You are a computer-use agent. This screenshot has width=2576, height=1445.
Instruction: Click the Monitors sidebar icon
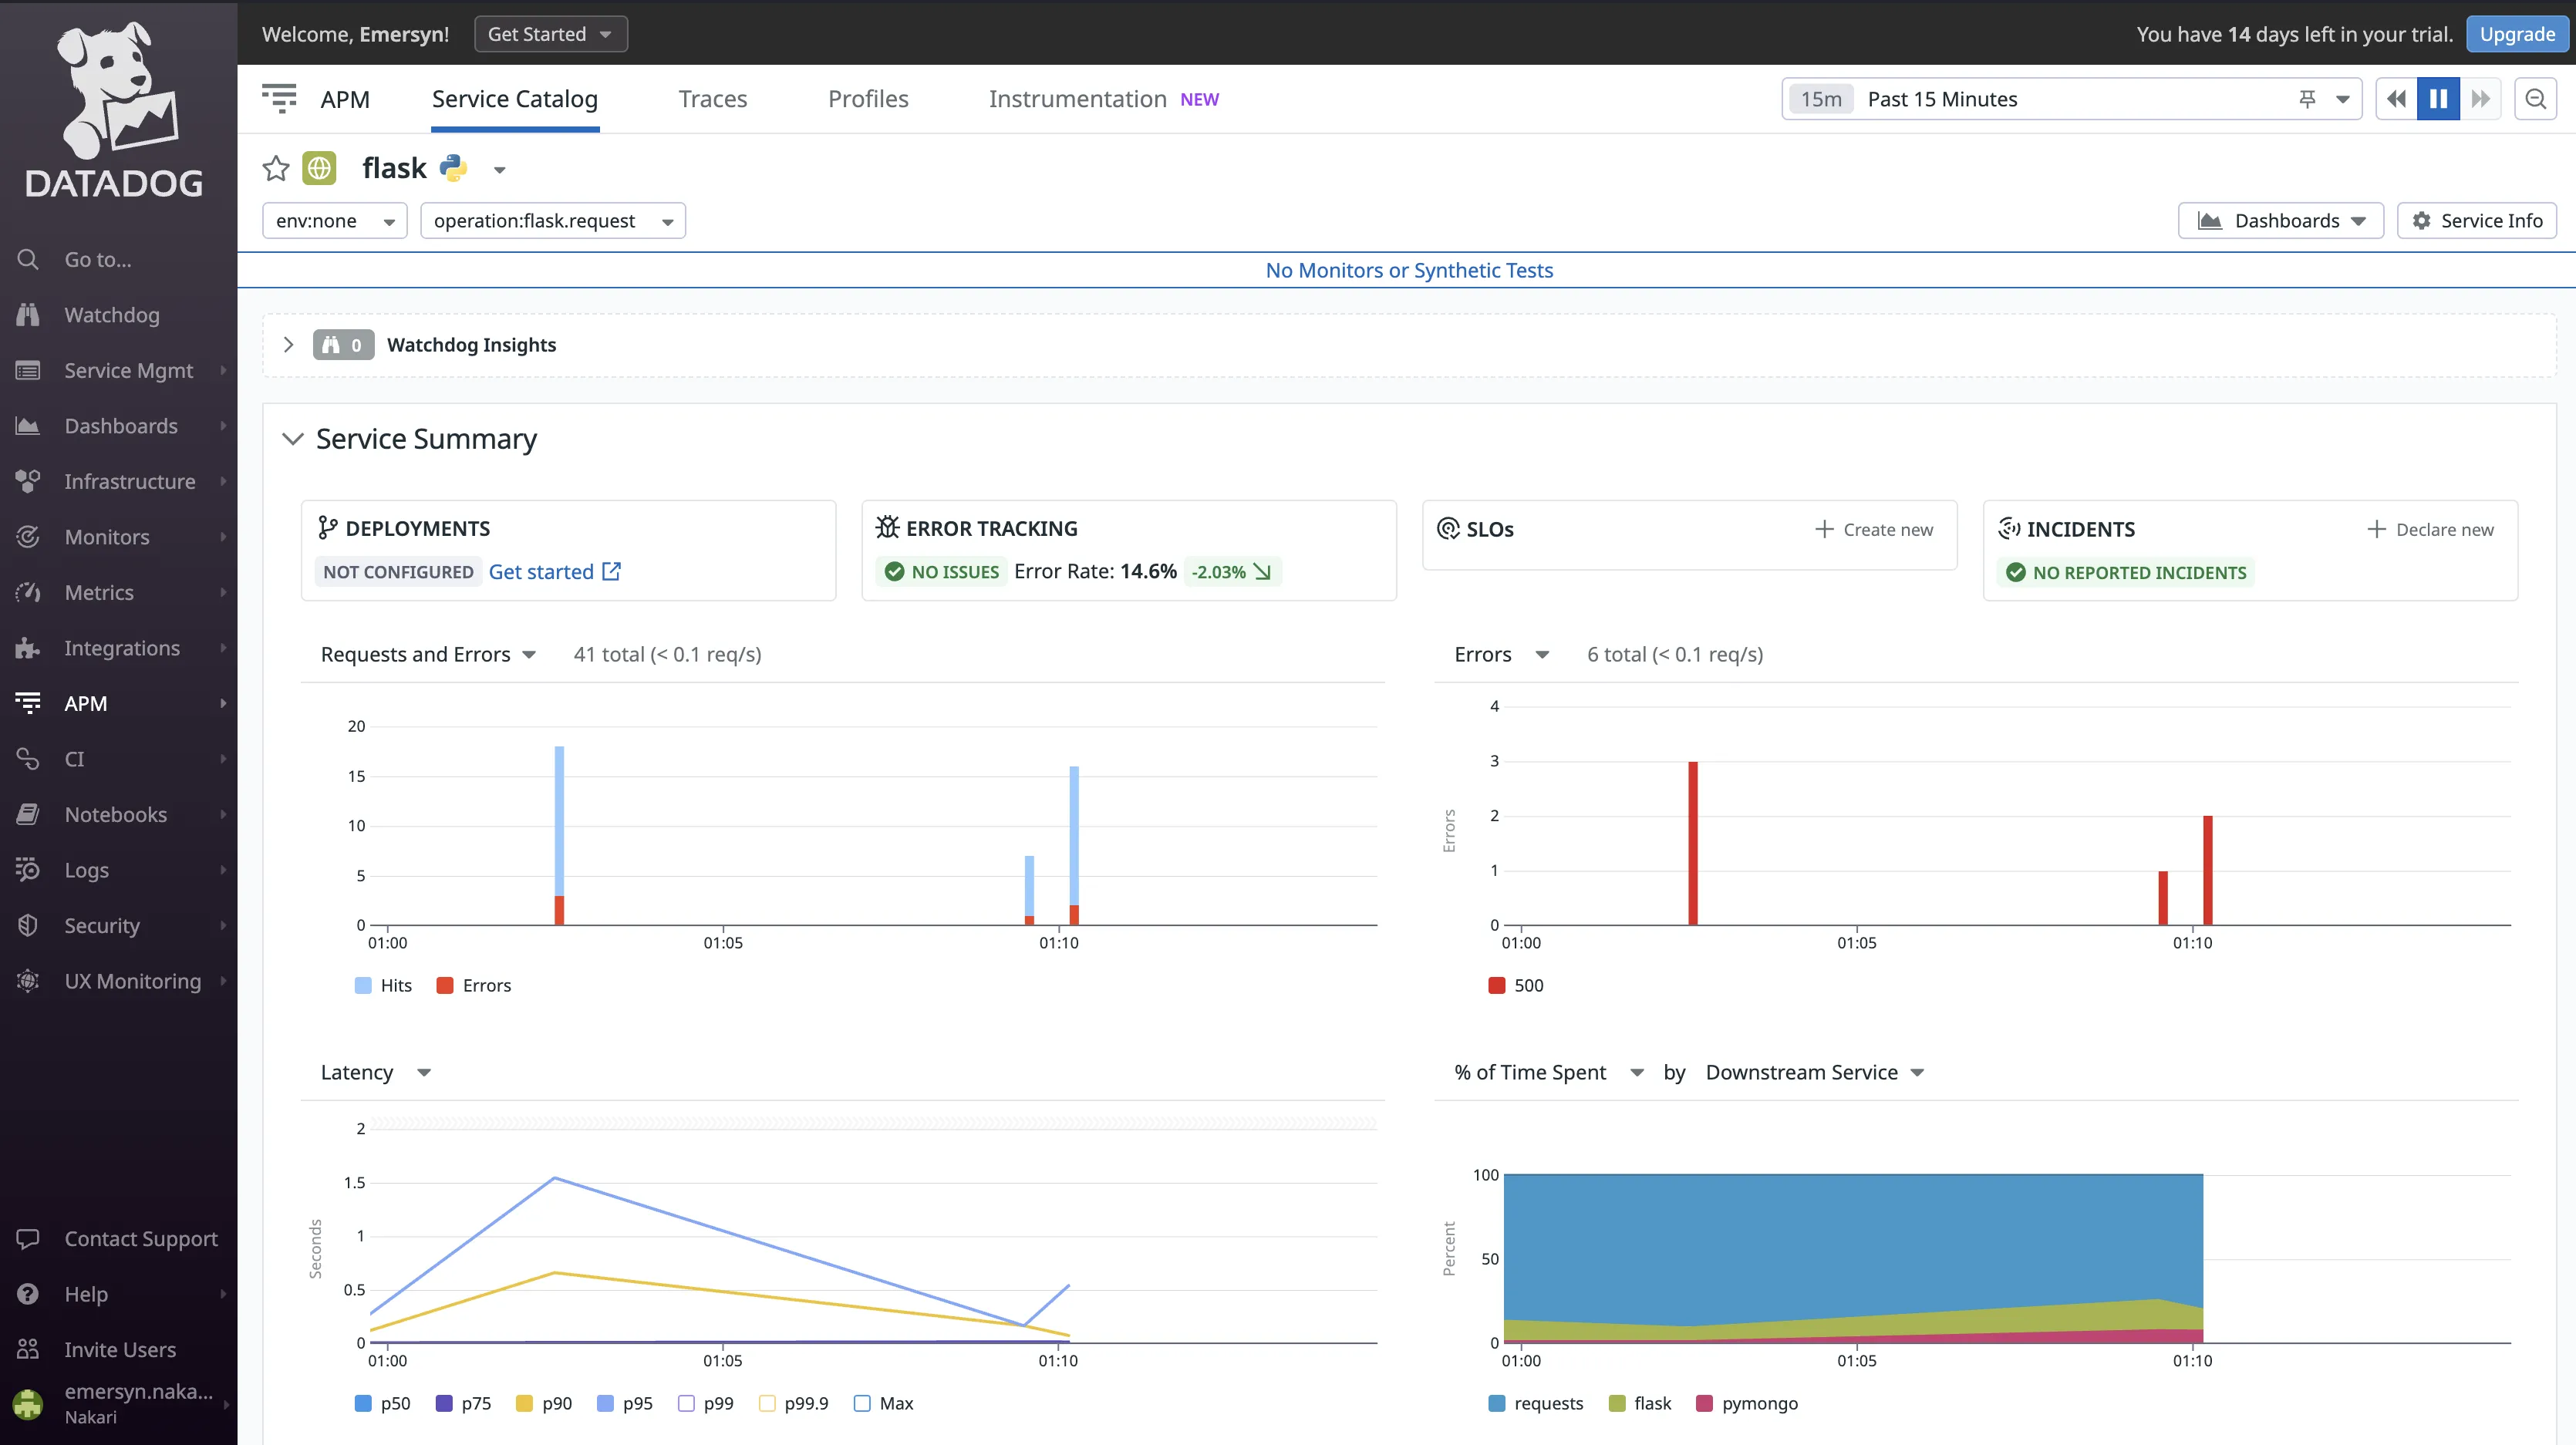[26, 536]
